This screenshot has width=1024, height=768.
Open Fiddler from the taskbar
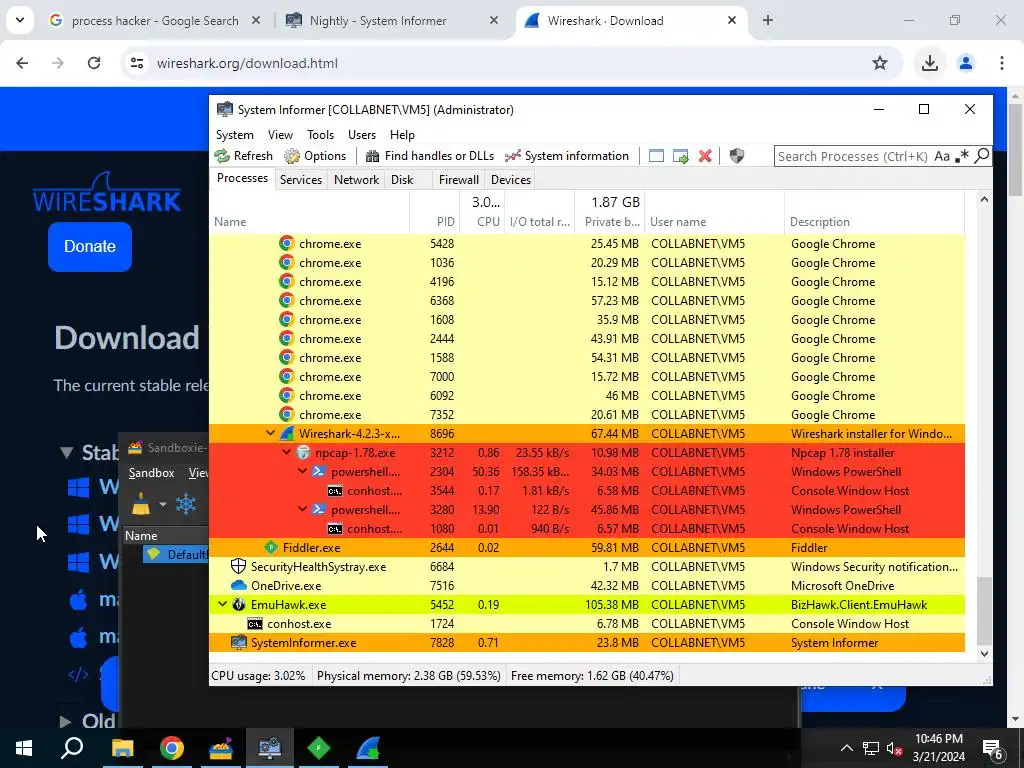coord(319,748)
